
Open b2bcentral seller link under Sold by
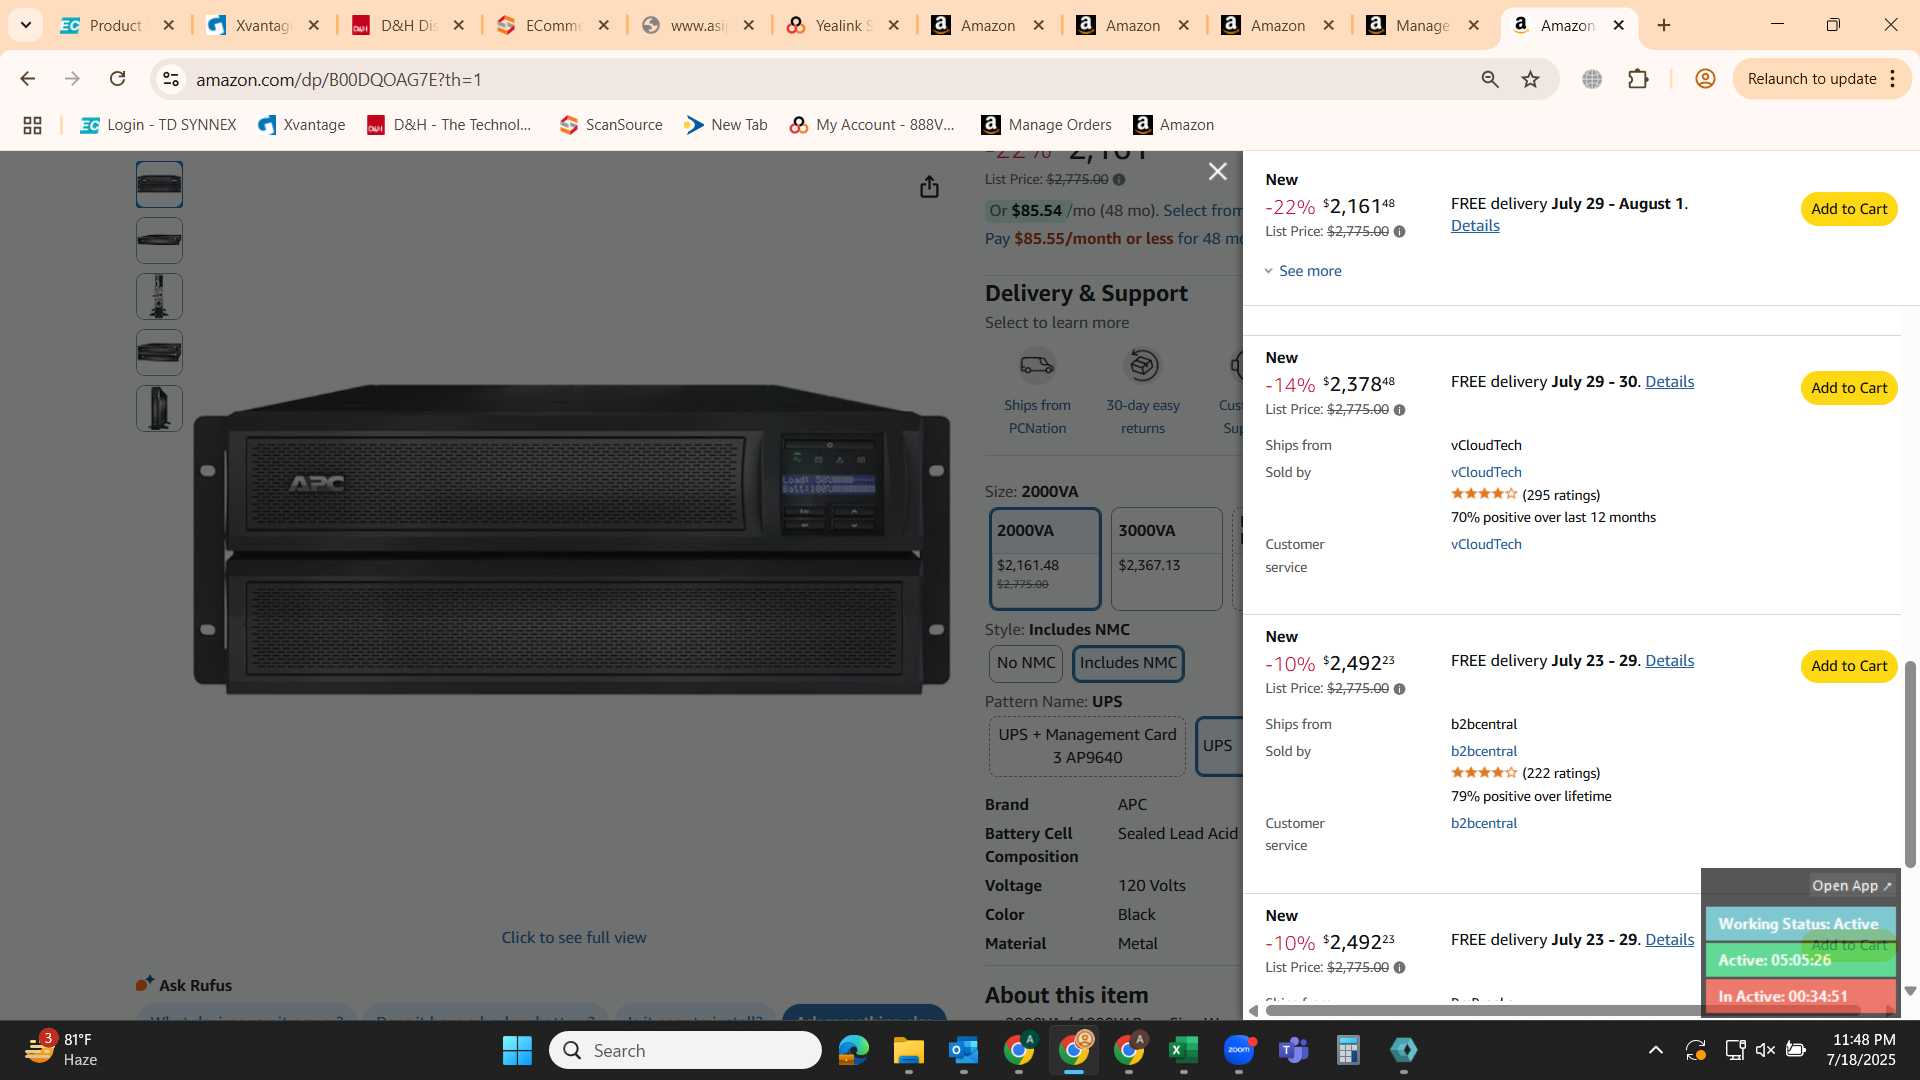tap(1484, 751)
